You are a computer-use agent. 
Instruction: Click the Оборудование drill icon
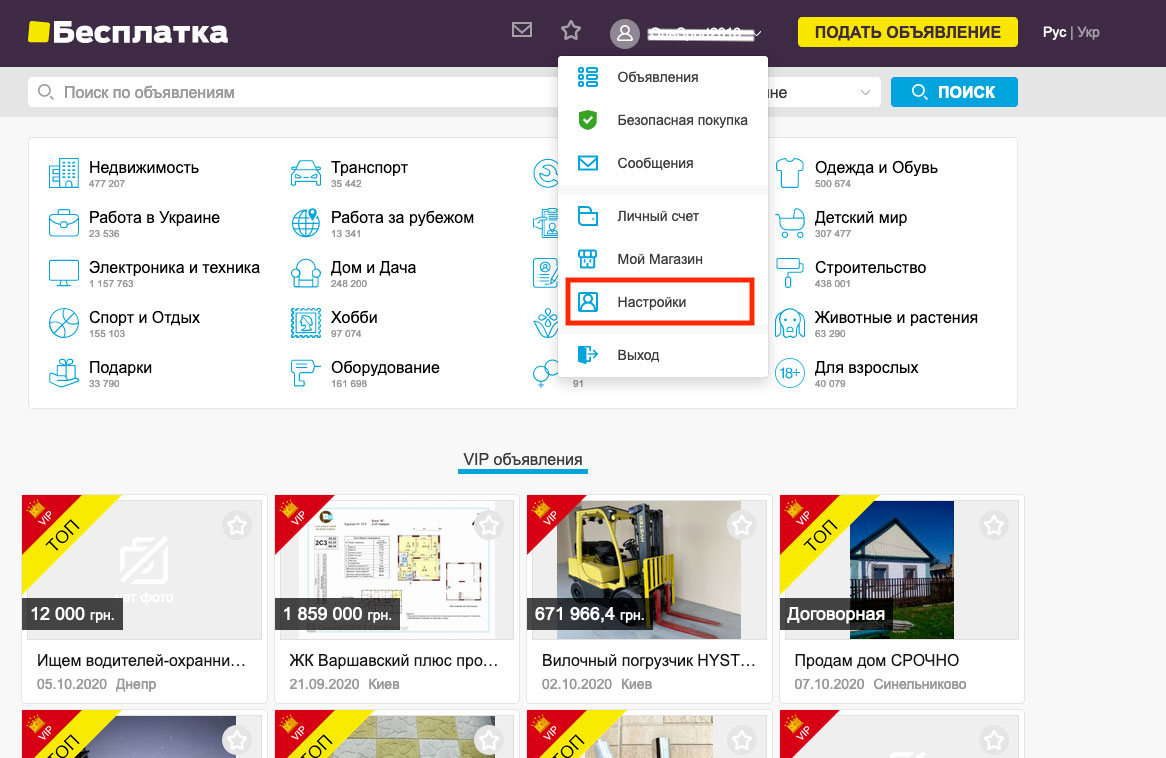pyautogui.click(x=306, y=373)
